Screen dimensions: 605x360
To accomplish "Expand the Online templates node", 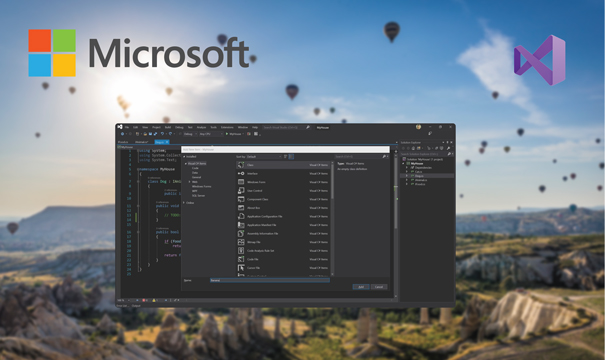I will click(x=184, y=203).
